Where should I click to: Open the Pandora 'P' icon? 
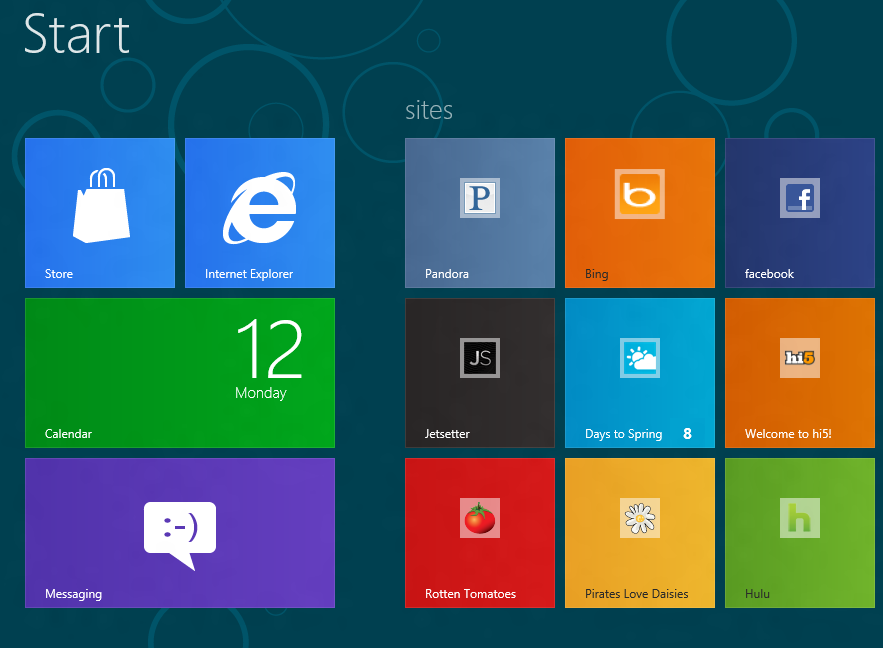[480, 198]
